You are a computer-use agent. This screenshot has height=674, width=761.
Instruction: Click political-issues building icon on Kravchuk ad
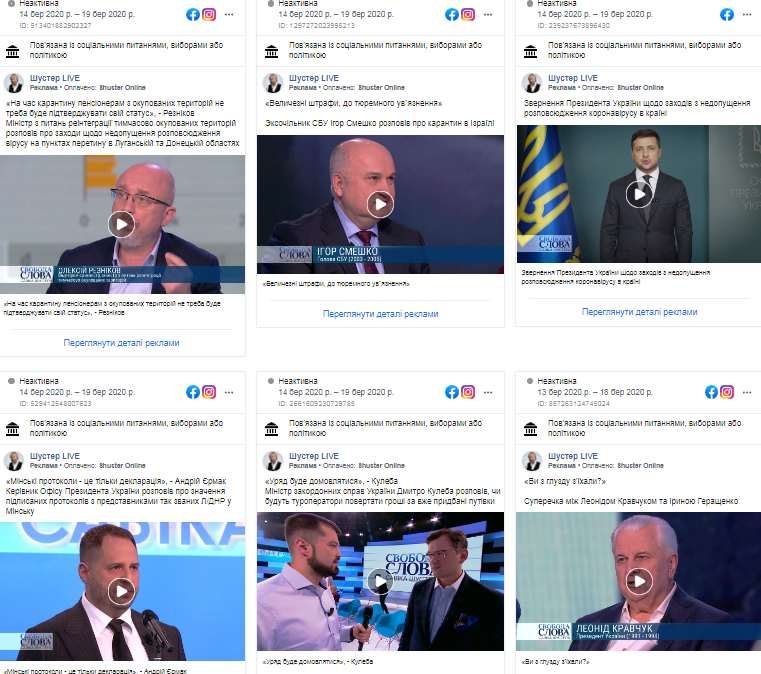tap(530, 428)
